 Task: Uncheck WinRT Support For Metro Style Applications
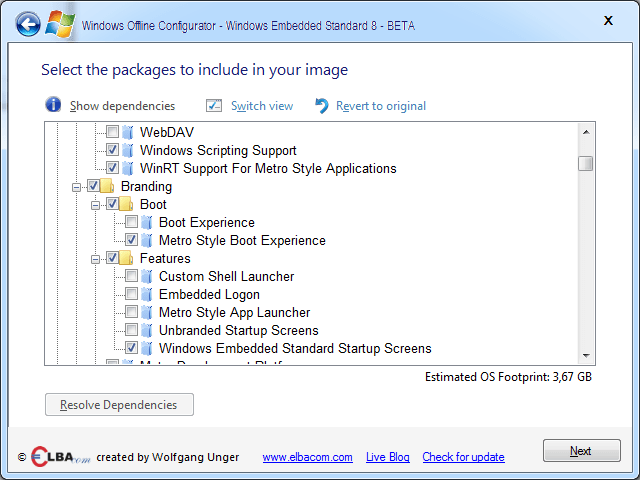(112, 167)
